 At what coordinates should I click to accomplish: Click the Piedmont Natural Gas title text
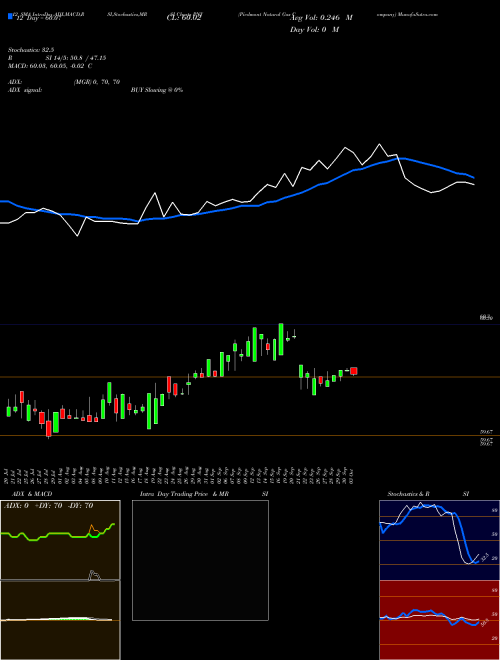click(x=268, y=14)
